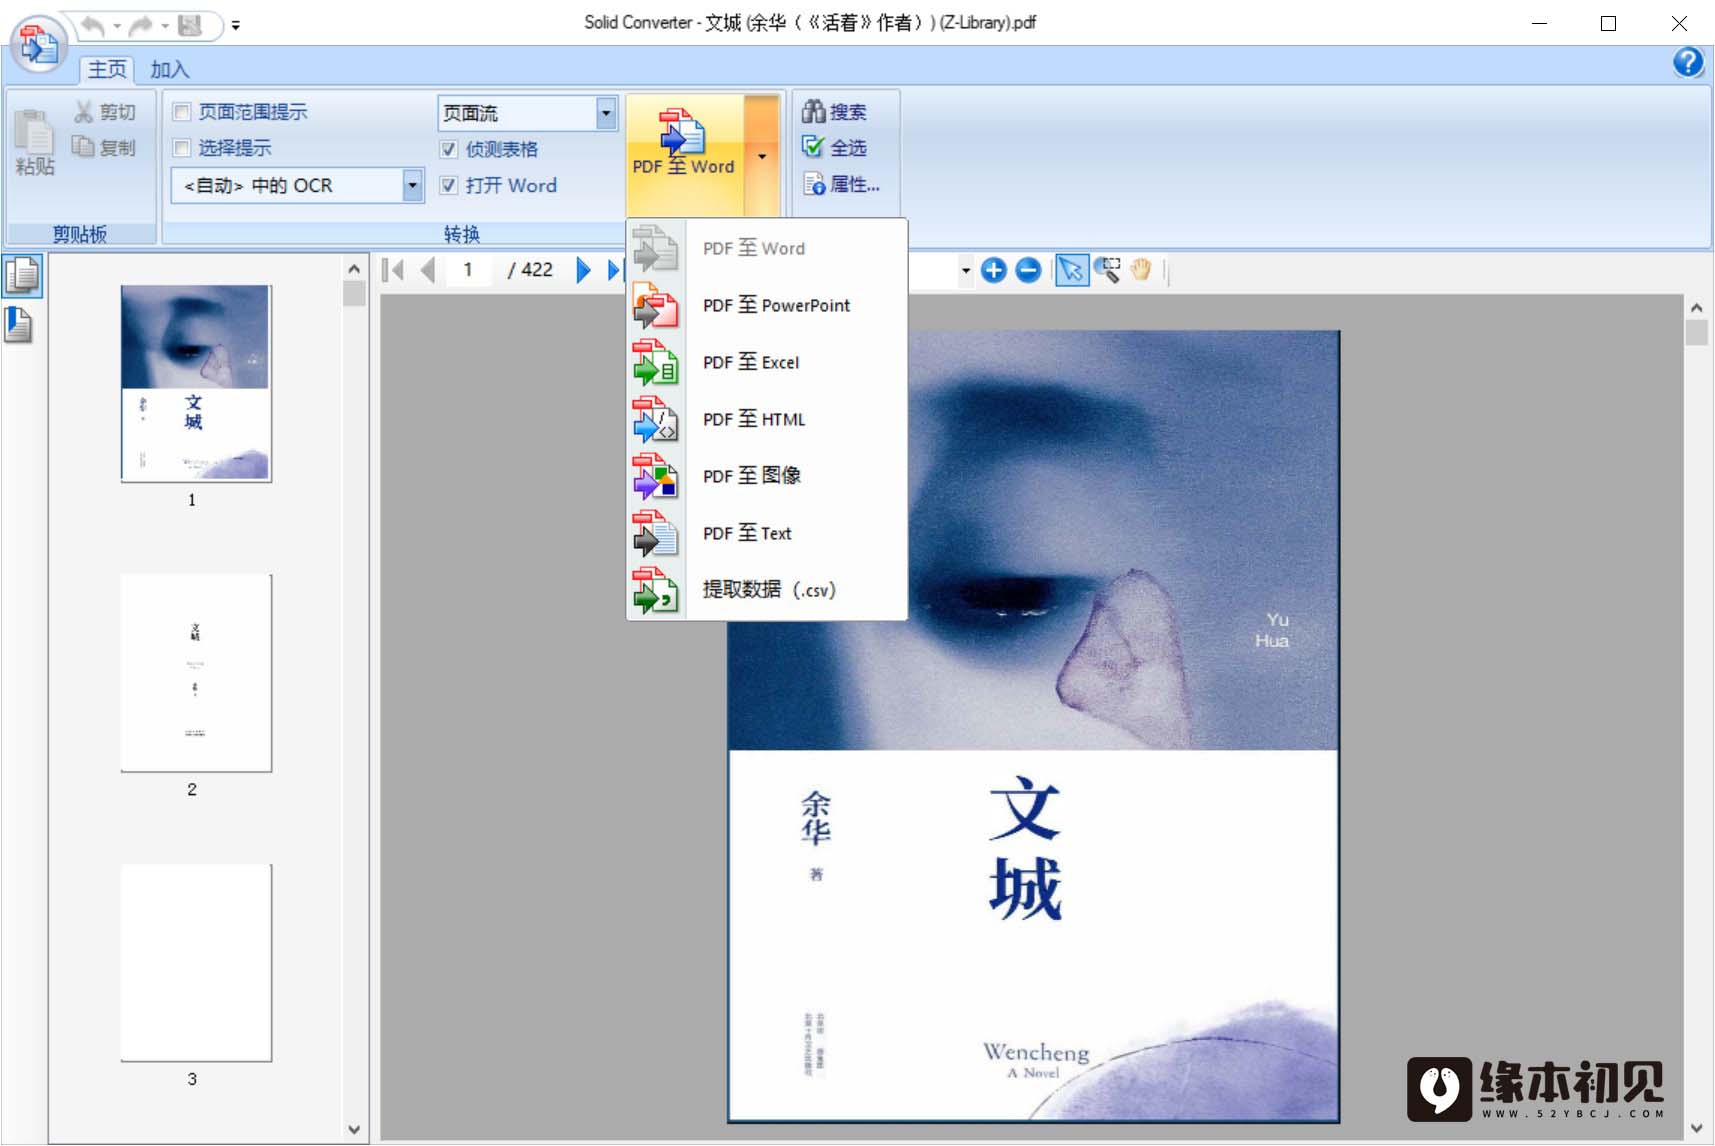Select PDF 至 Excel menu entry

point(767,362)
